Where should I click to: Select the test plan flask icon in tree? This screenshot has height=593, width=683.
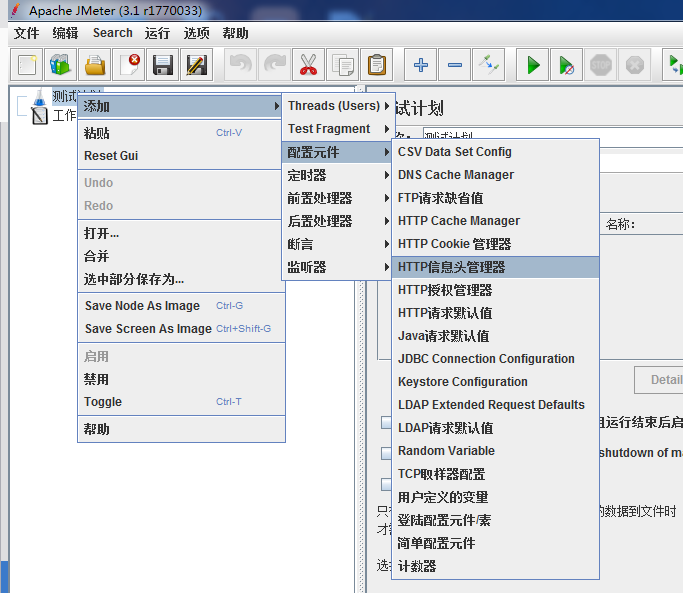pyautogui.click(x=40, y=97)
